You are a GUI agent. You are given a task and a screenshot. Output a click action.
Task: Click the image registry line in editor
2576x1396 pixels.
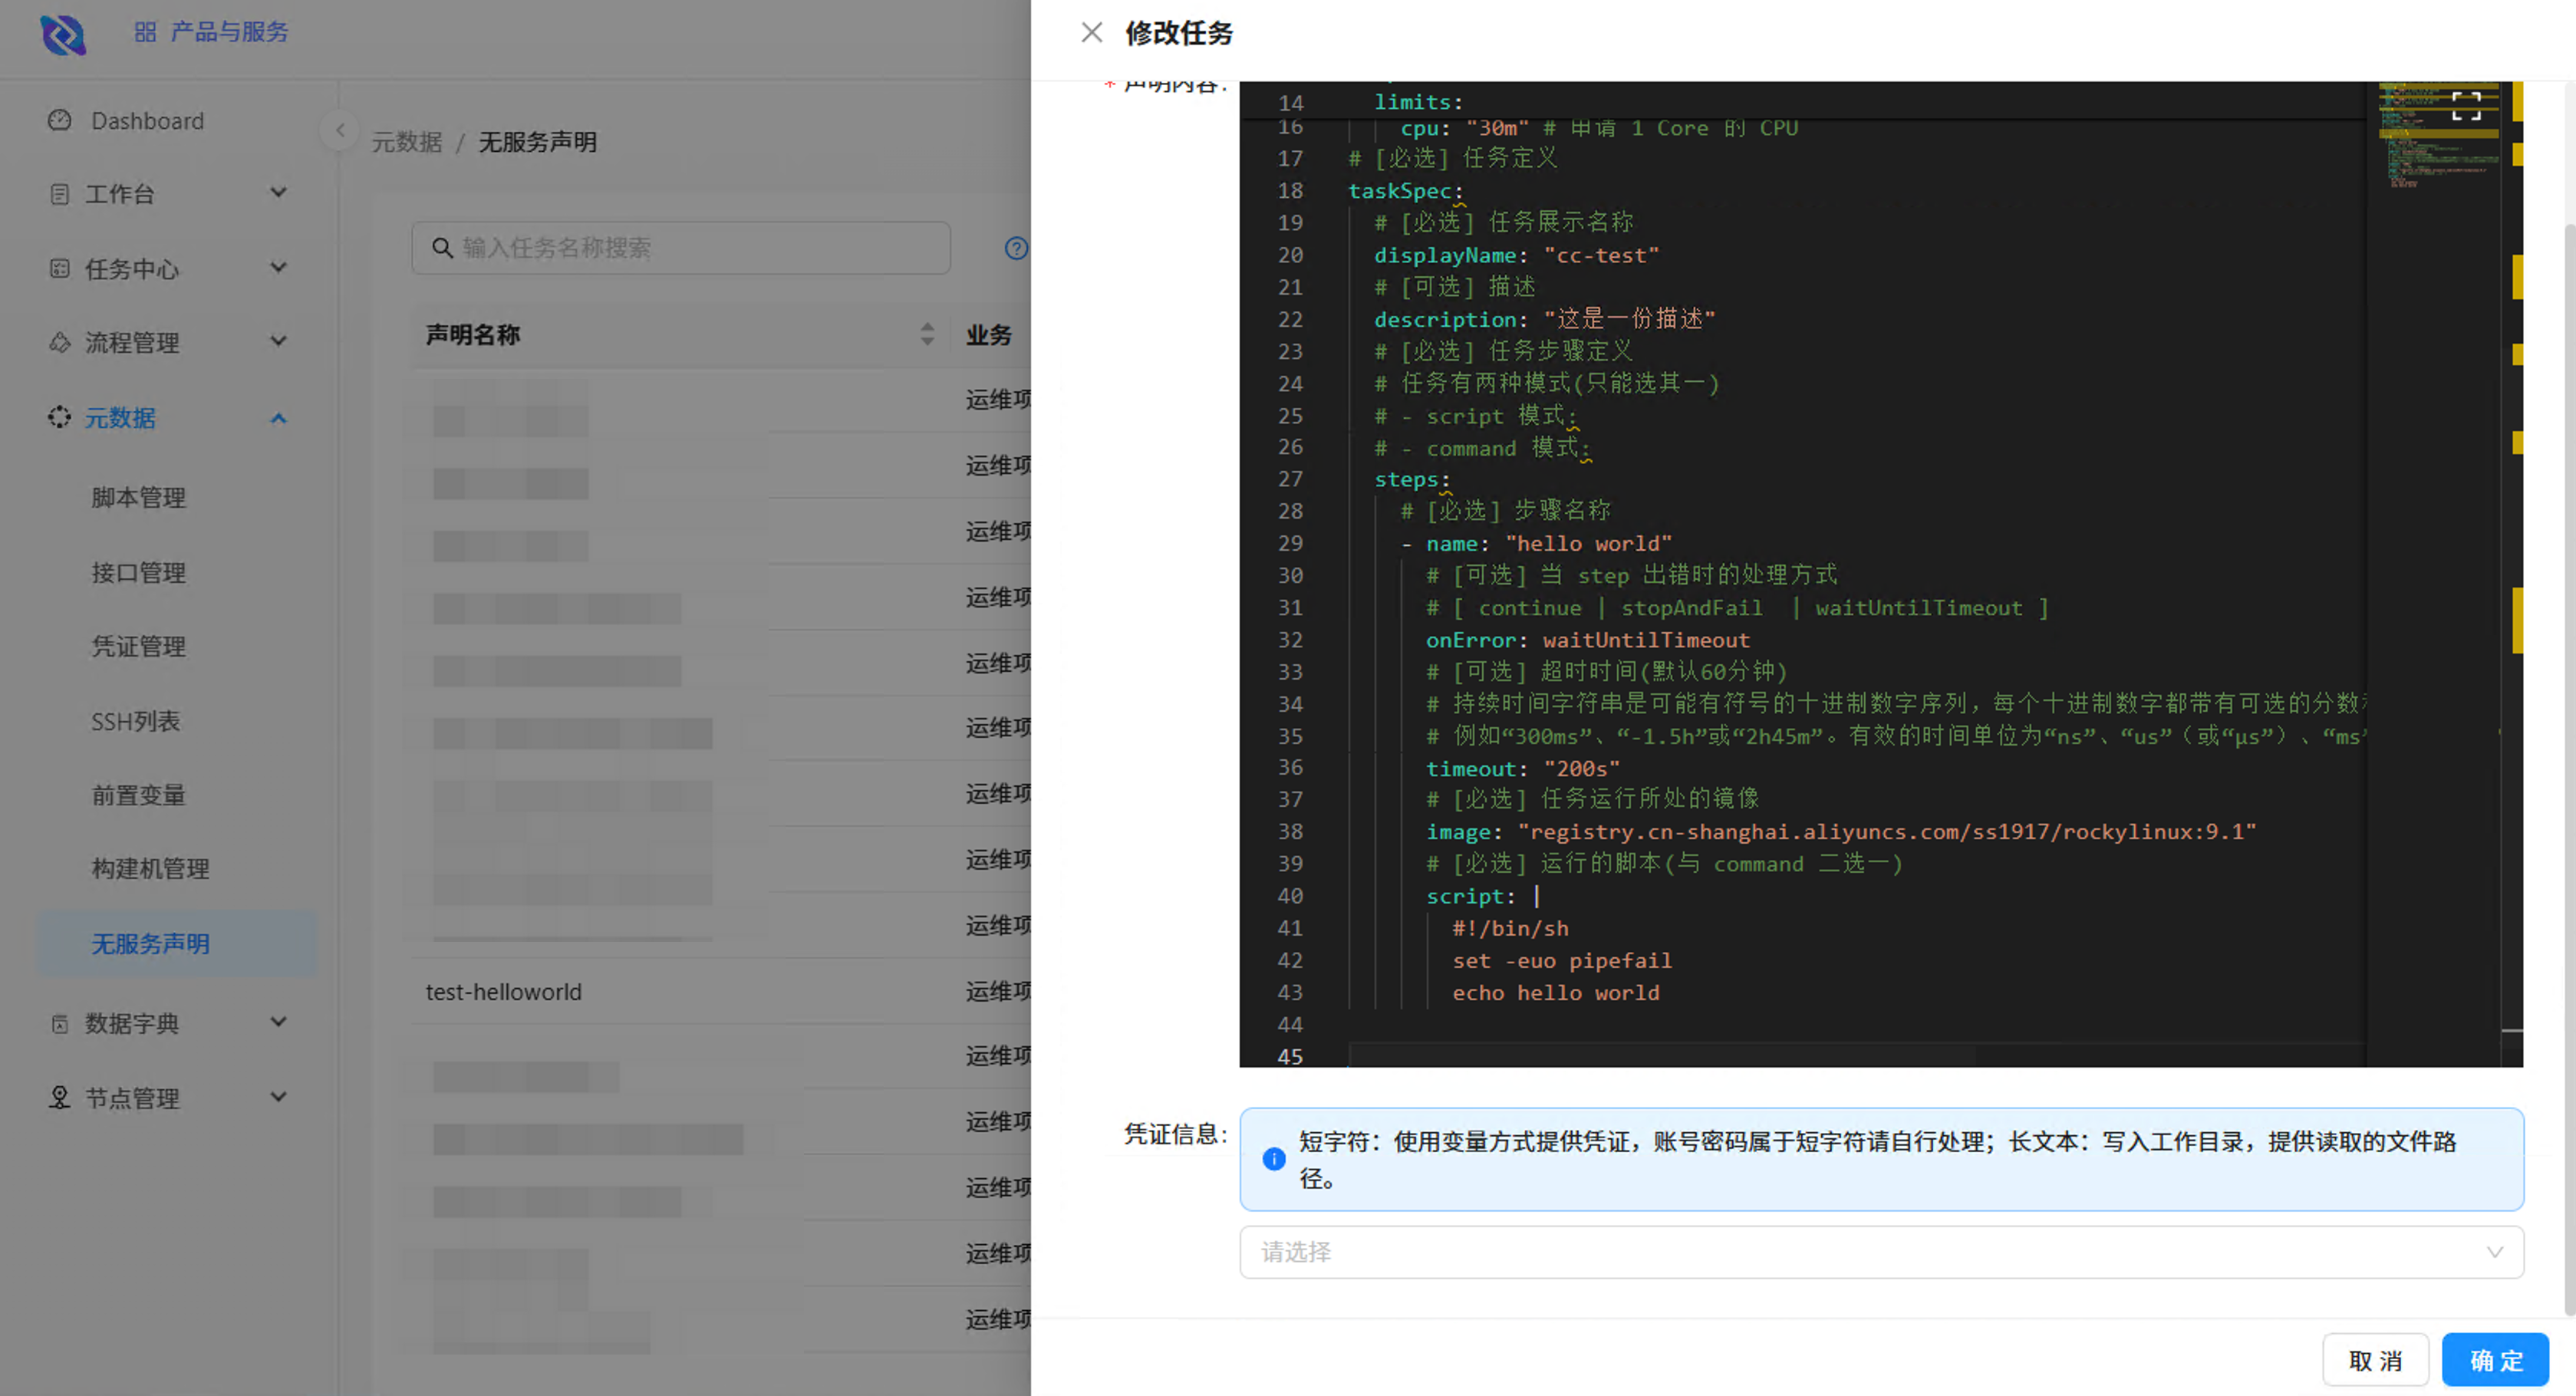pyautogui.click(x=1840, y=831)
